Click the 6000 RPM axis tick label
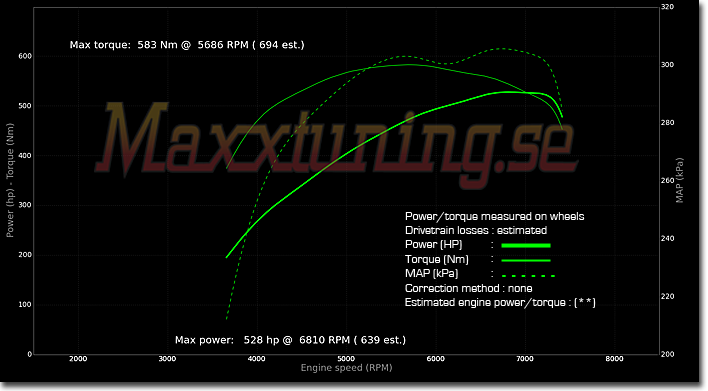The image size is (708, 391). tap(435, 359)
